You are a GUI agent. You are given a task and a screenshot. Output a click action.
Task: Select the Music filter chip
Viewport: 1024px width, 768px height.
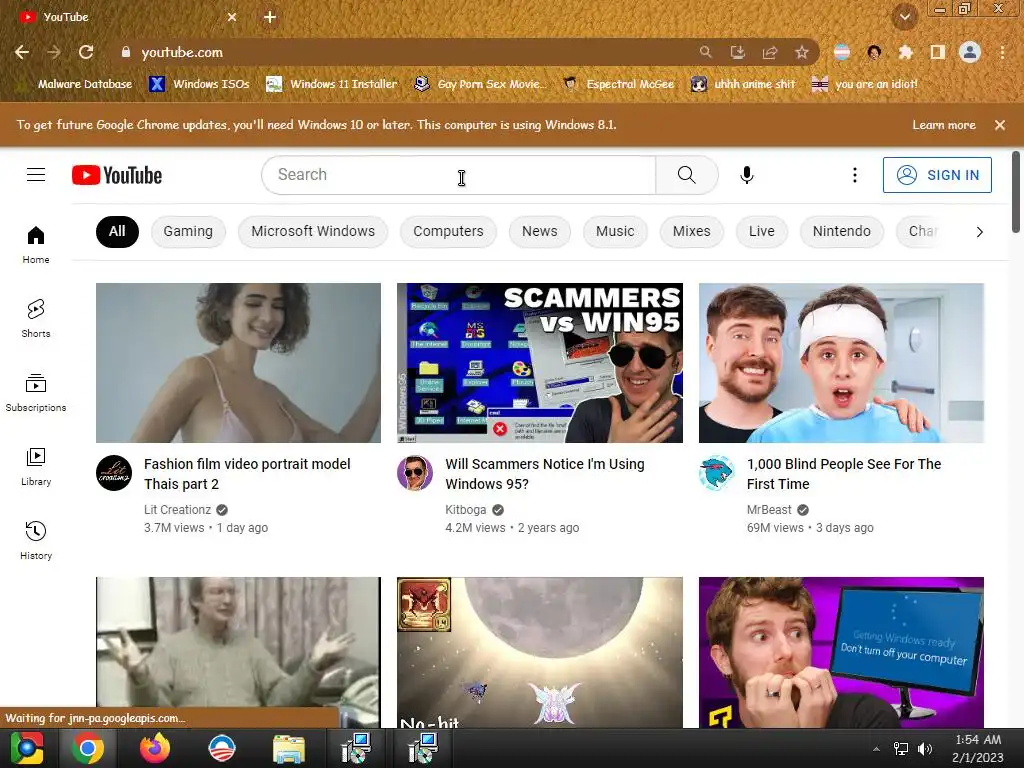coord(615,232)
